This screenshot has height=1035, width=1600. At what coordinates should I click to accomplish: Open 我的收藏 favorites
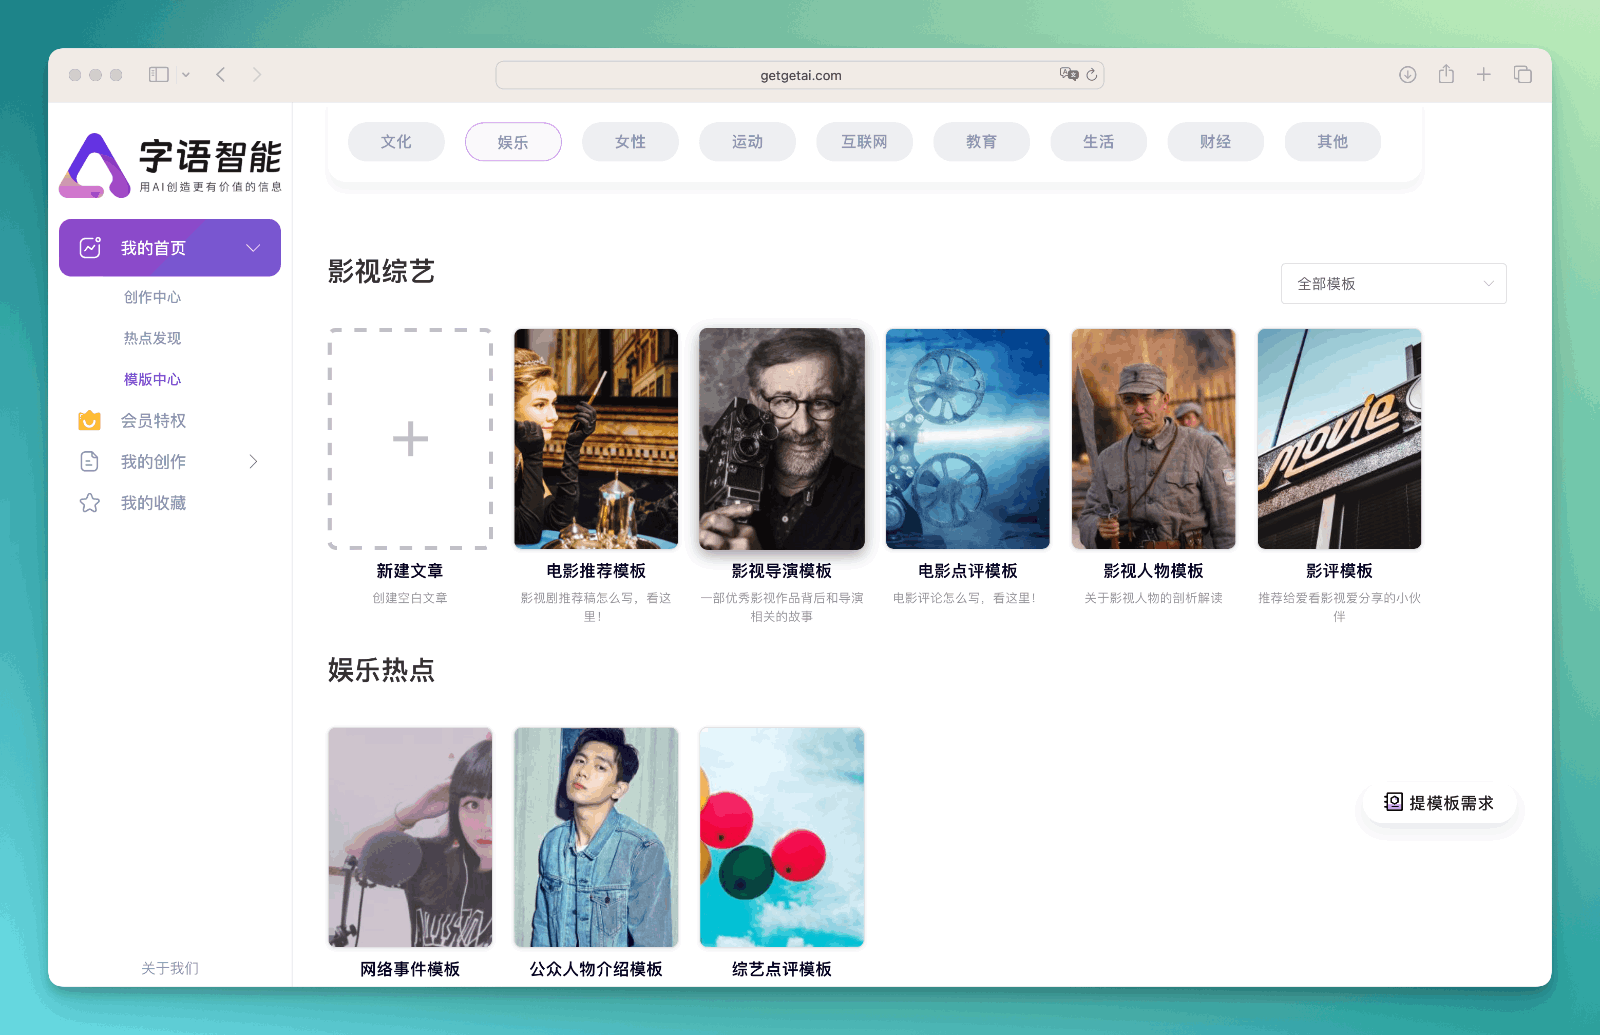pos(152,502)
